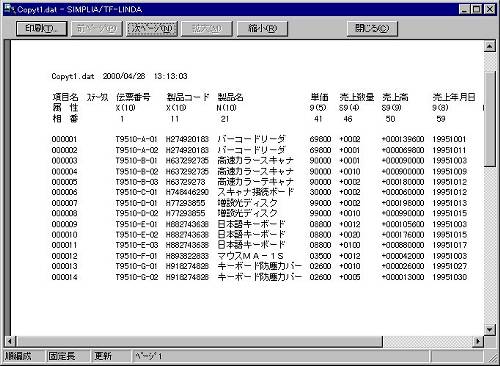The height and width of the screenshot is (366, 500).
Task: Click the 固定長 status bar pane
Action: (67, 356)
